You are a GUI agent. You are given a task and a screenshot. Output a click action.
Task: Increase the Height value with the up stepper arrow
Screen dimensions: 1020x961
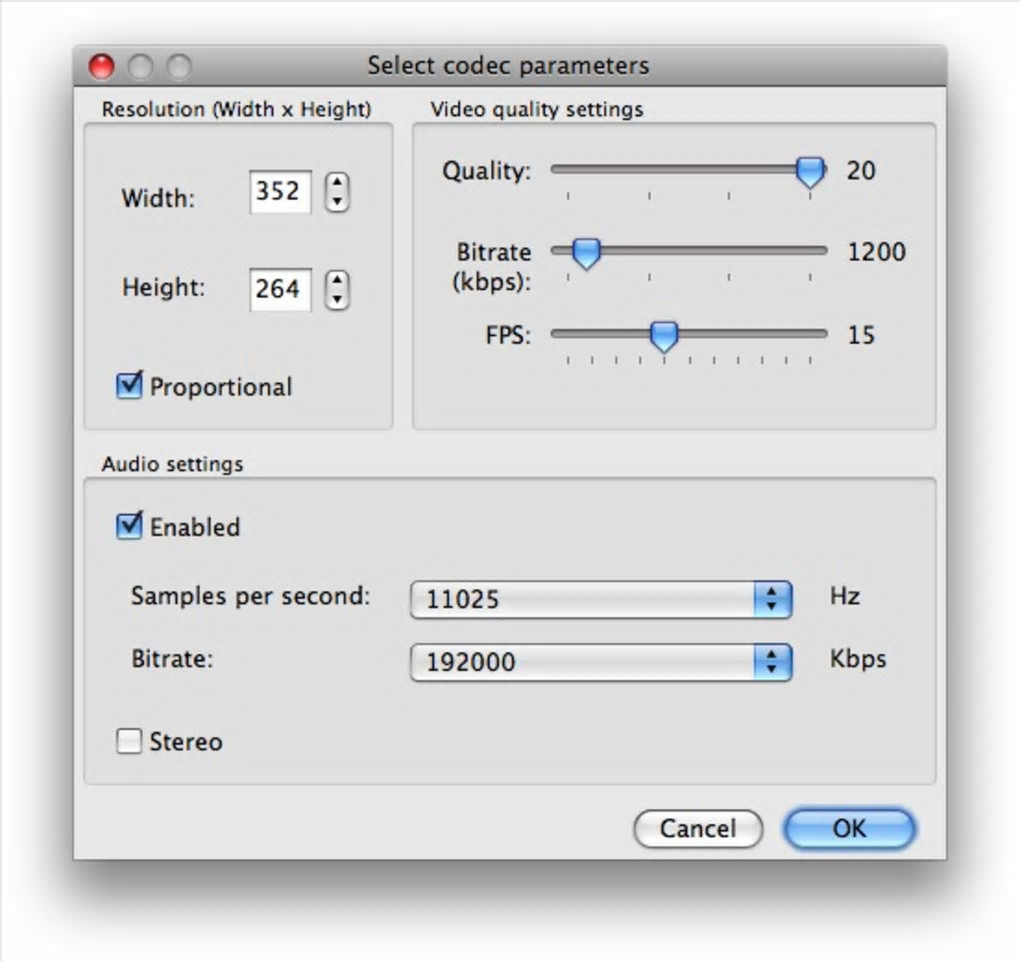point(338,280)
